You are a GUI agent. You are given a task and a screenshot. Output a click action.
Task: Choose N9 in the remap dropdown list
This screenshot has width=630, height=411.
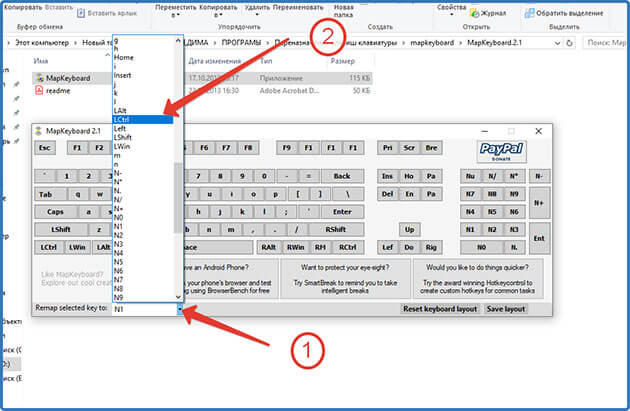tap(143, 298)
